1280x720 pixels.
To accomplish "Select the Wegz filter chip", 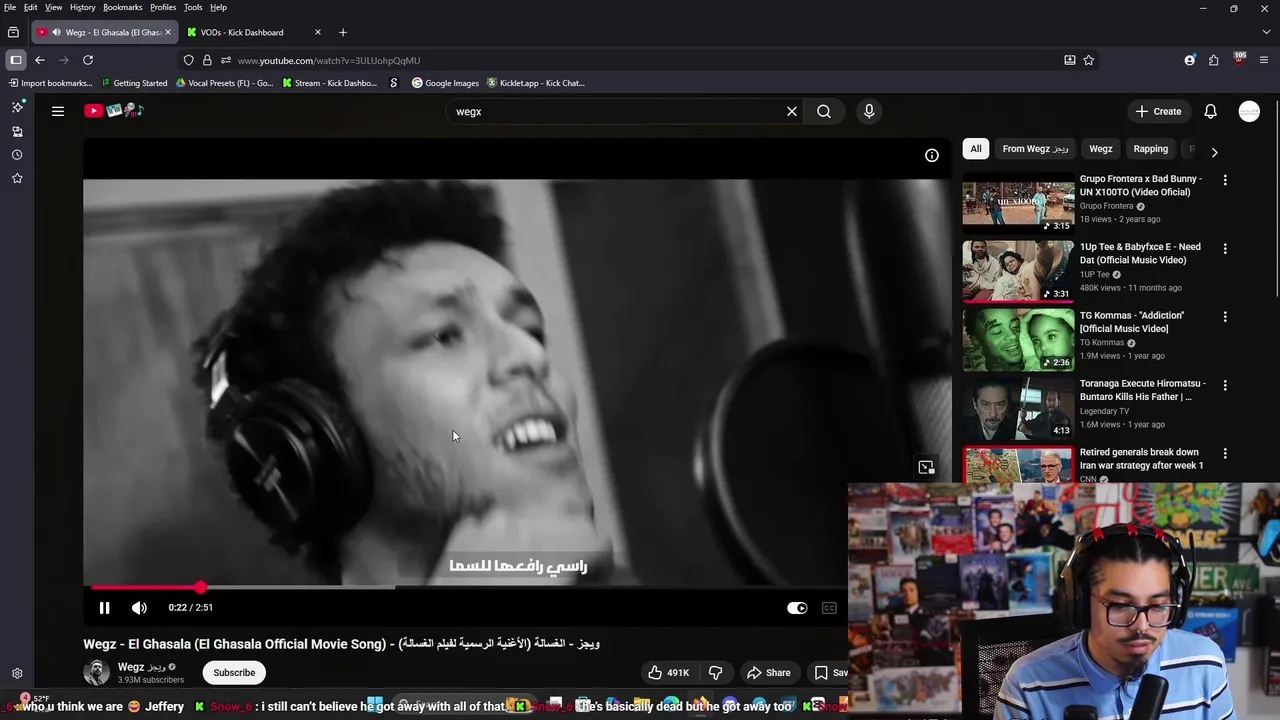I will [1101, 149].
